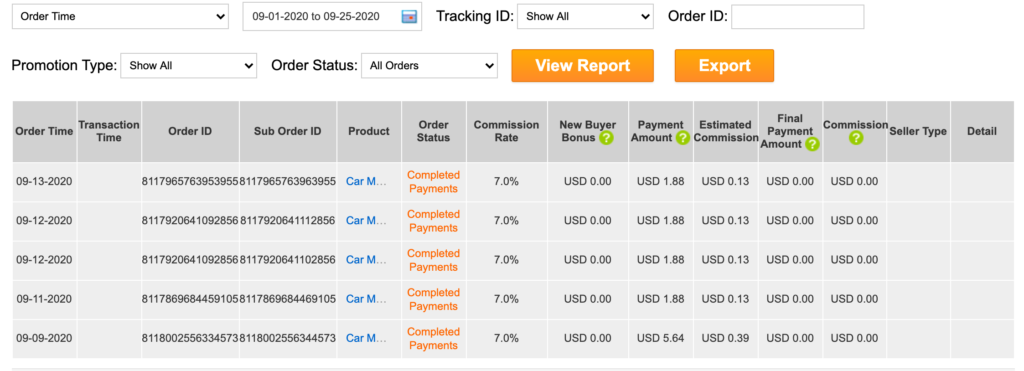Viewport: 1024px width, 371px height.
Task: Click Completed Payments status for 09-13-2020 order
Action: (434, 182)
